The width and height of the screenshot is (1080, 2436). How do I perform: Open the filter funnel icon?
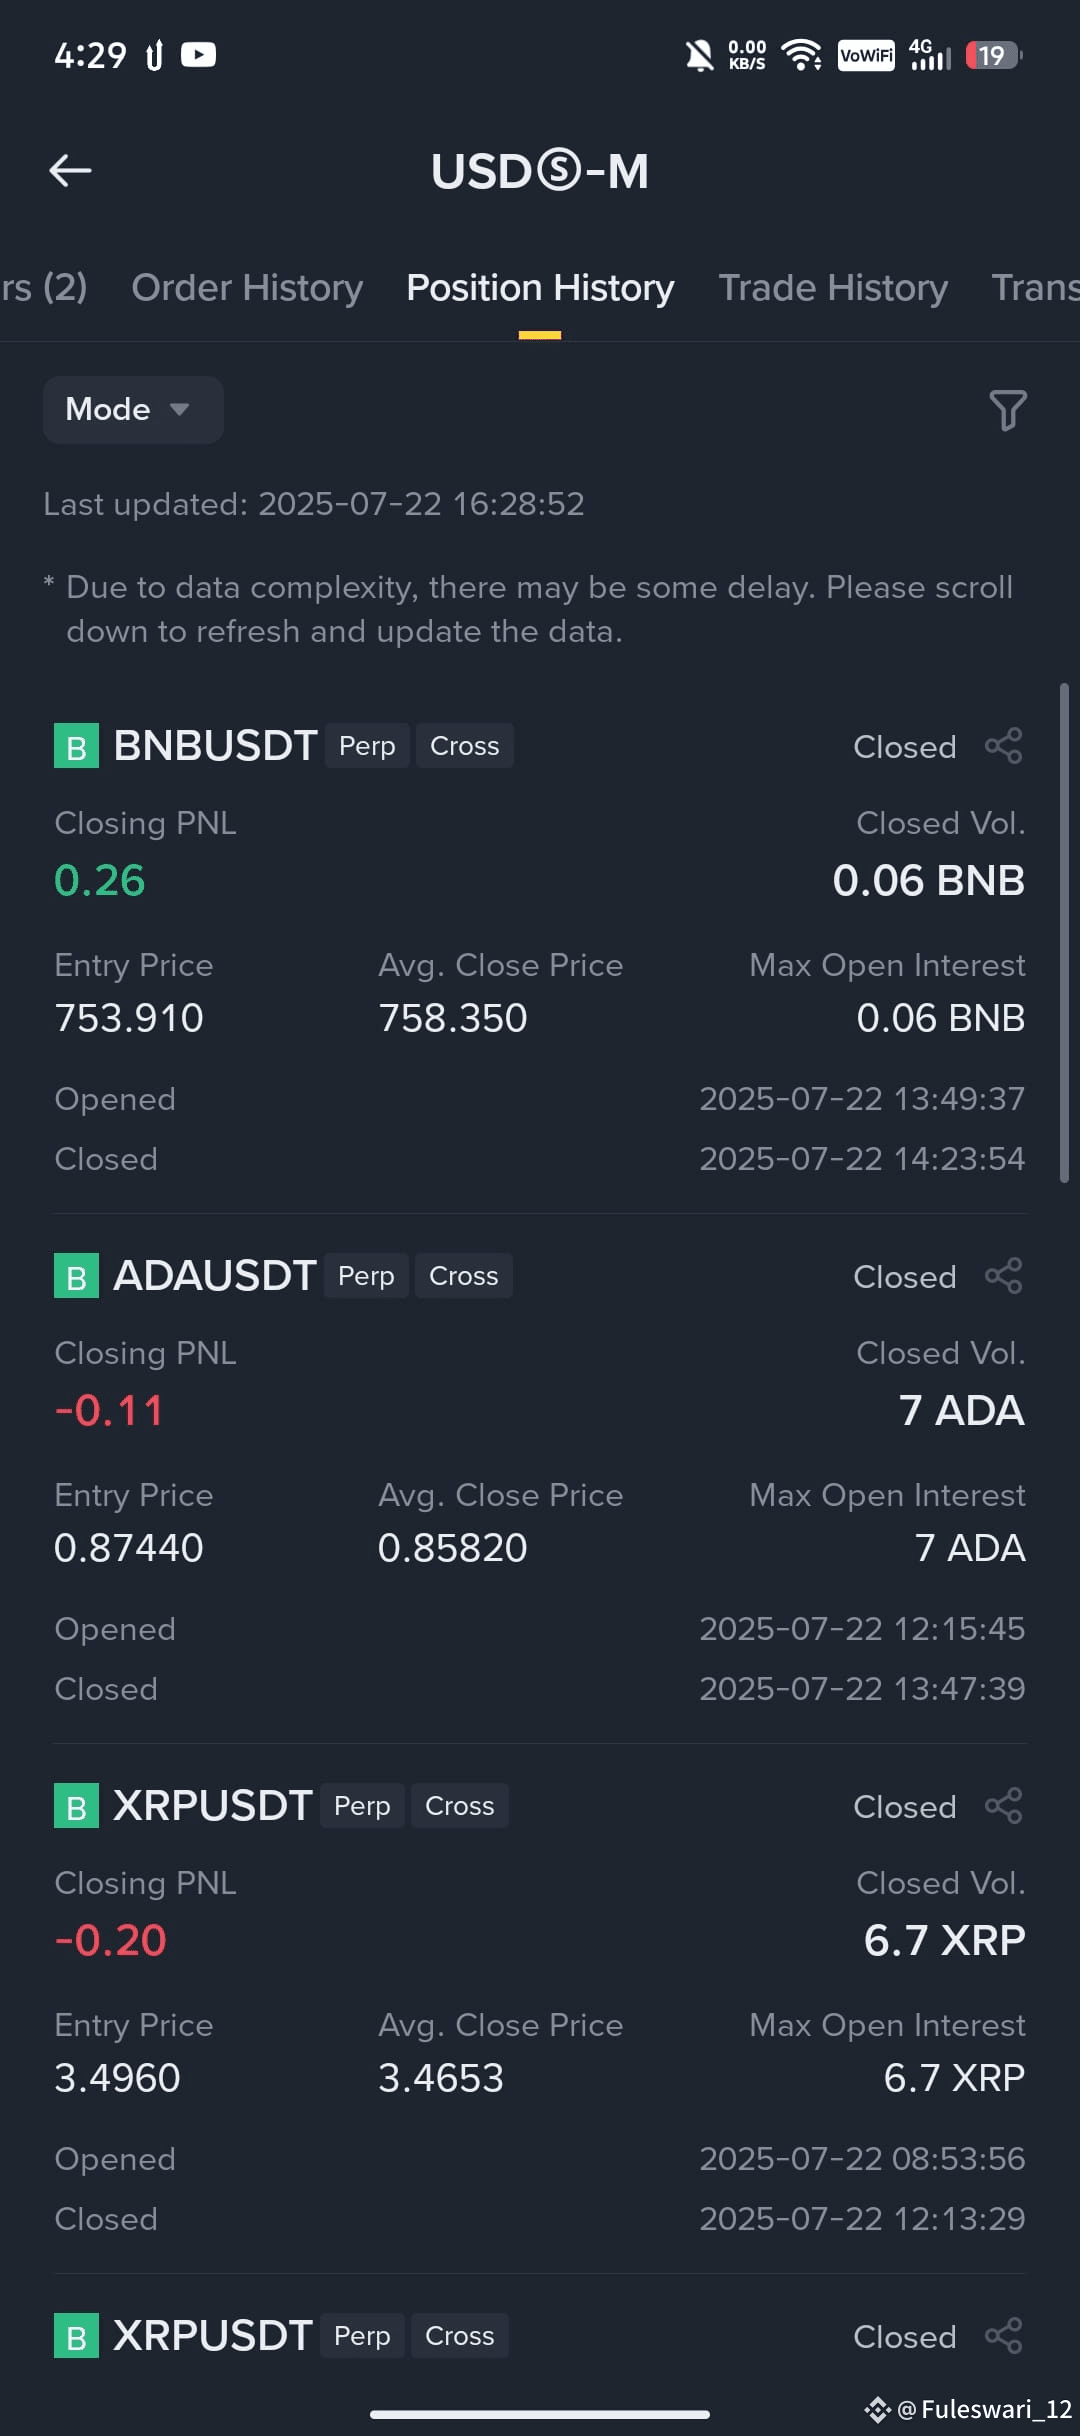[1008, 410]
